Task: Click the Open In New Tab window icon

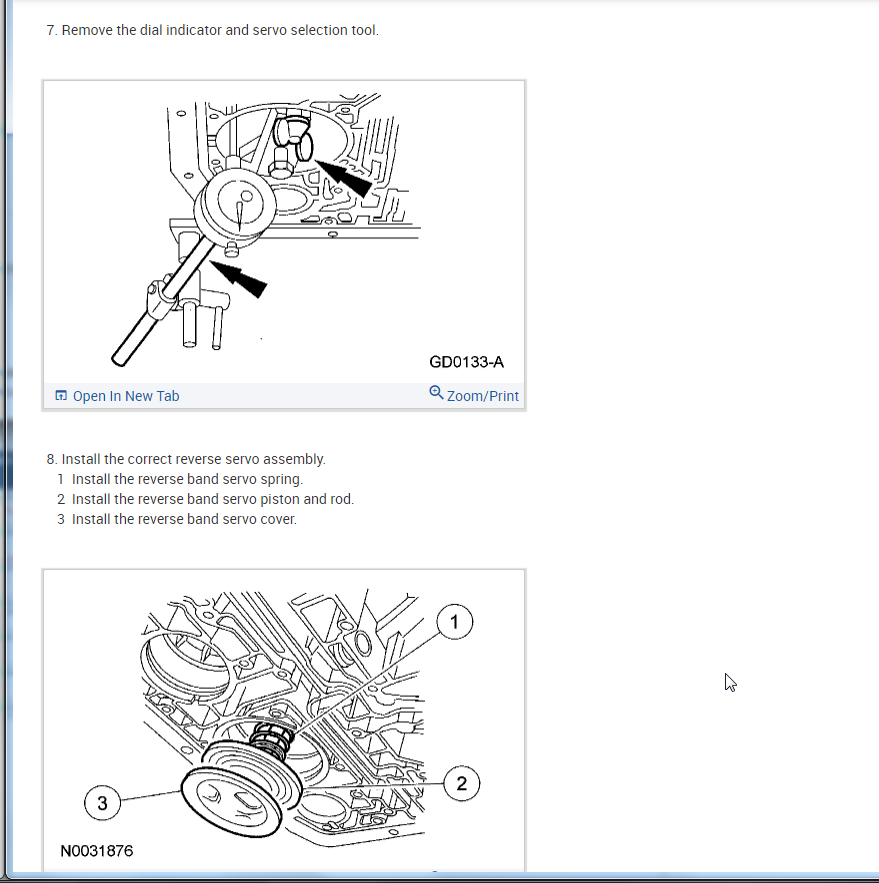Action: coord(61,395)
